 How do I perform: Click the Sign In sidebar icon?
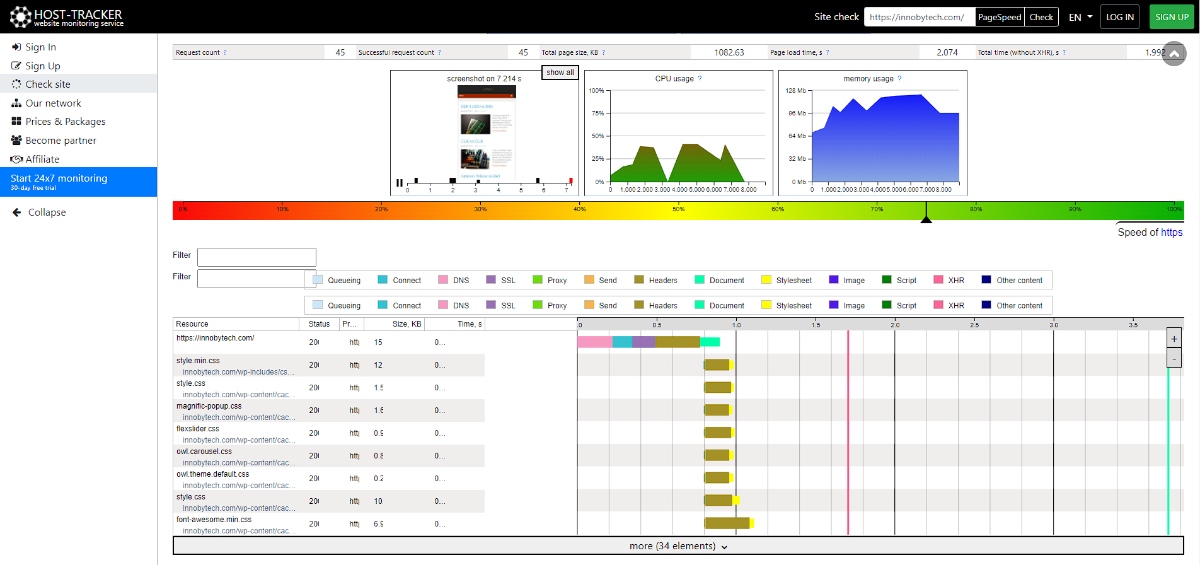16,47
